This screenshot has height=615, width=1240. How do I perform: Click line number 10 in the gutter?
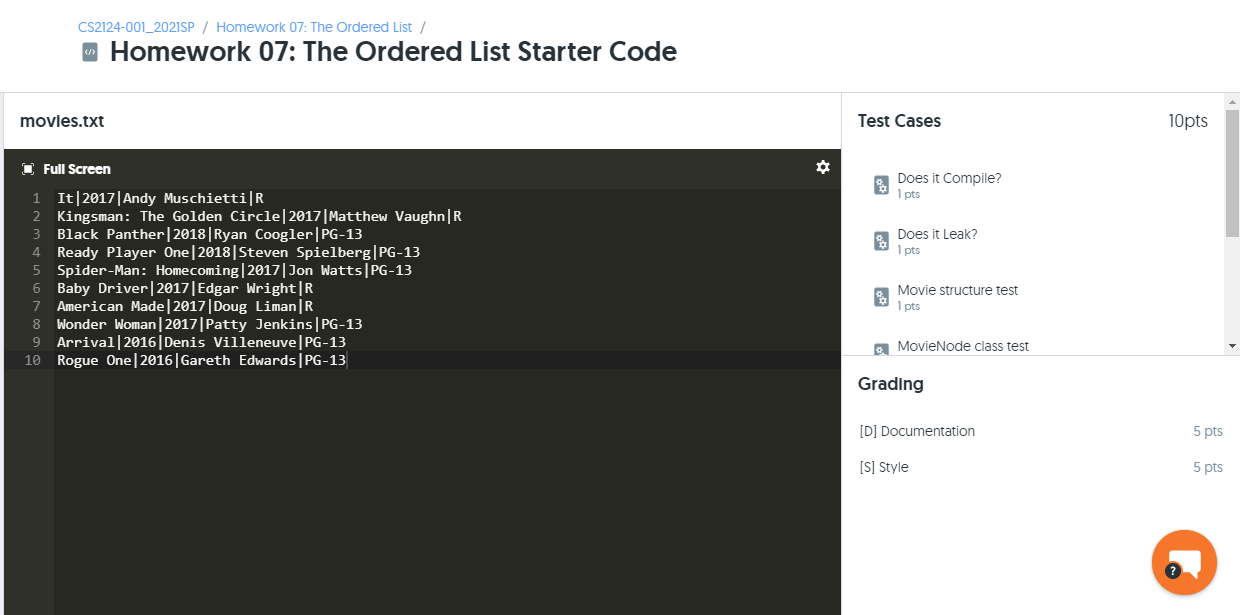(33, 360)
